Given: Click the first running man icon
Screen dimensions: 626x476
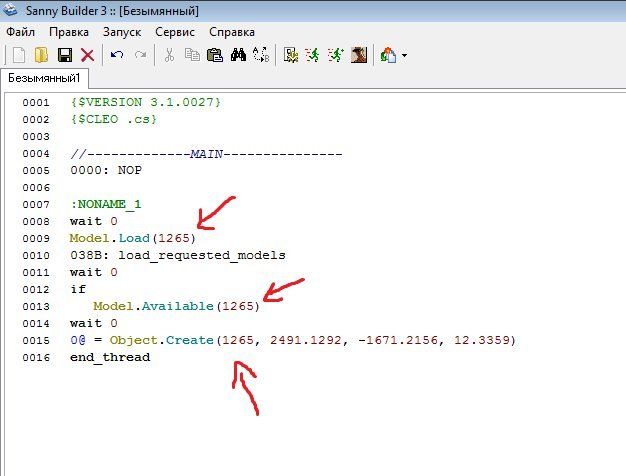Looking at the screenshot, I should tap(312, 55).
